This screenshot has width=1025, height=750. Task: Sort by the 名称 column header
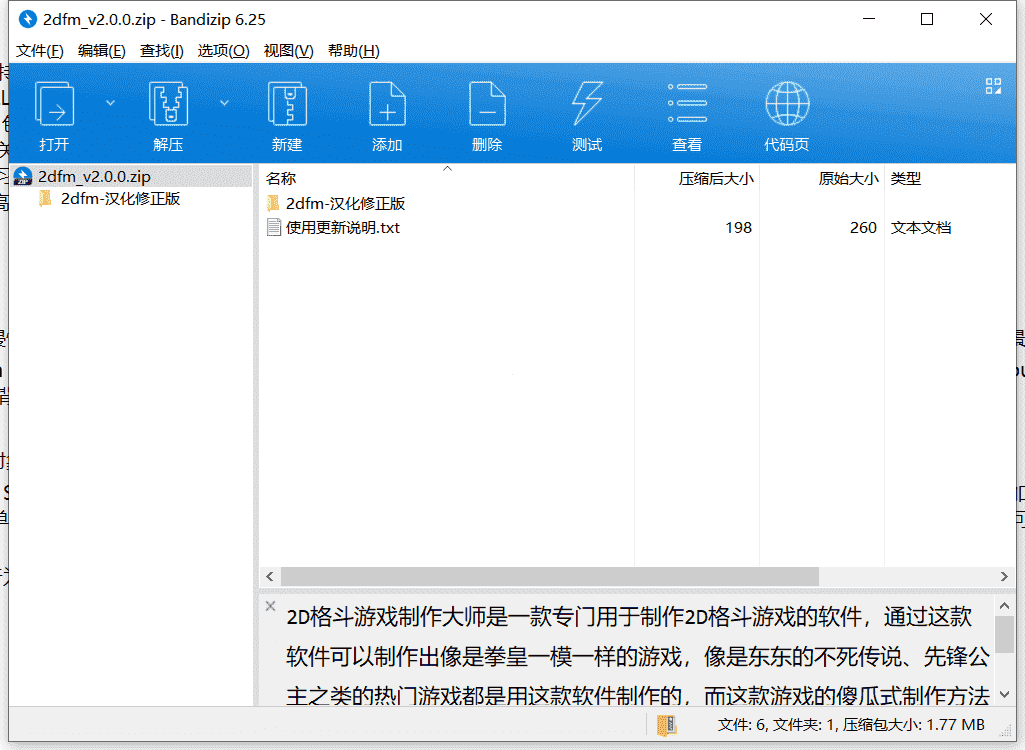[446, 178]
